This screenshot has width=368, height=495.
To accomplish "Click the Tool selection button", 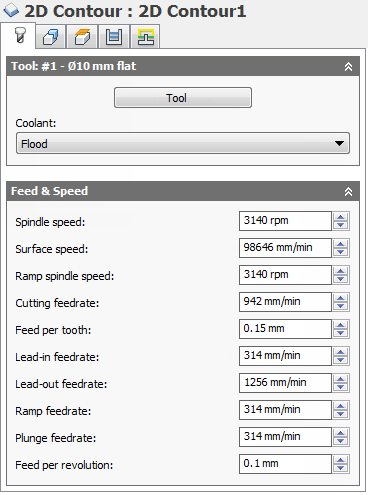I will 183,98.
